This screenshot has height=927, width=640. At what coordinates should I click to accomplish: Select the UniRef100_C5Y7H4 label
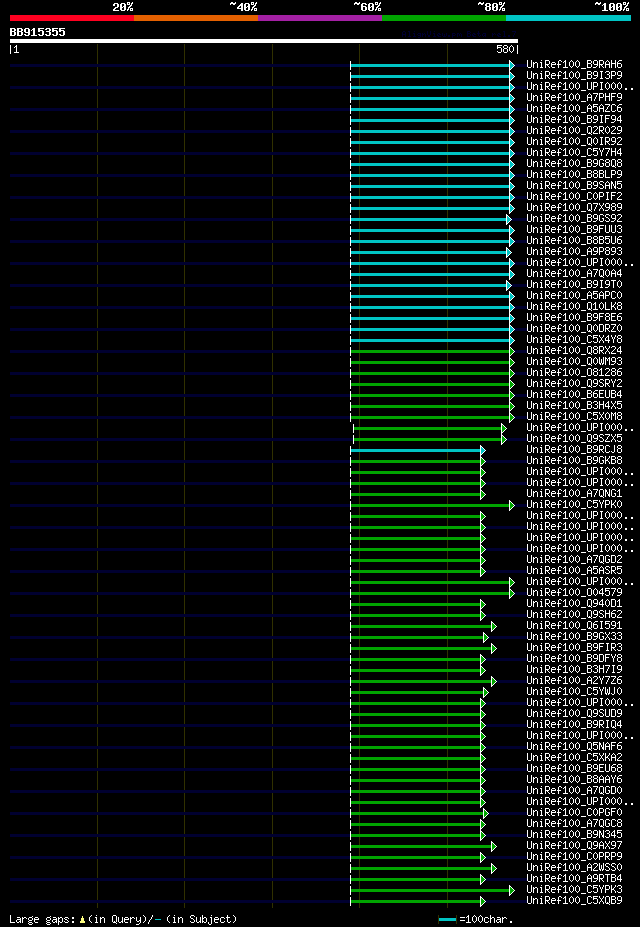[x=574, y=153]
